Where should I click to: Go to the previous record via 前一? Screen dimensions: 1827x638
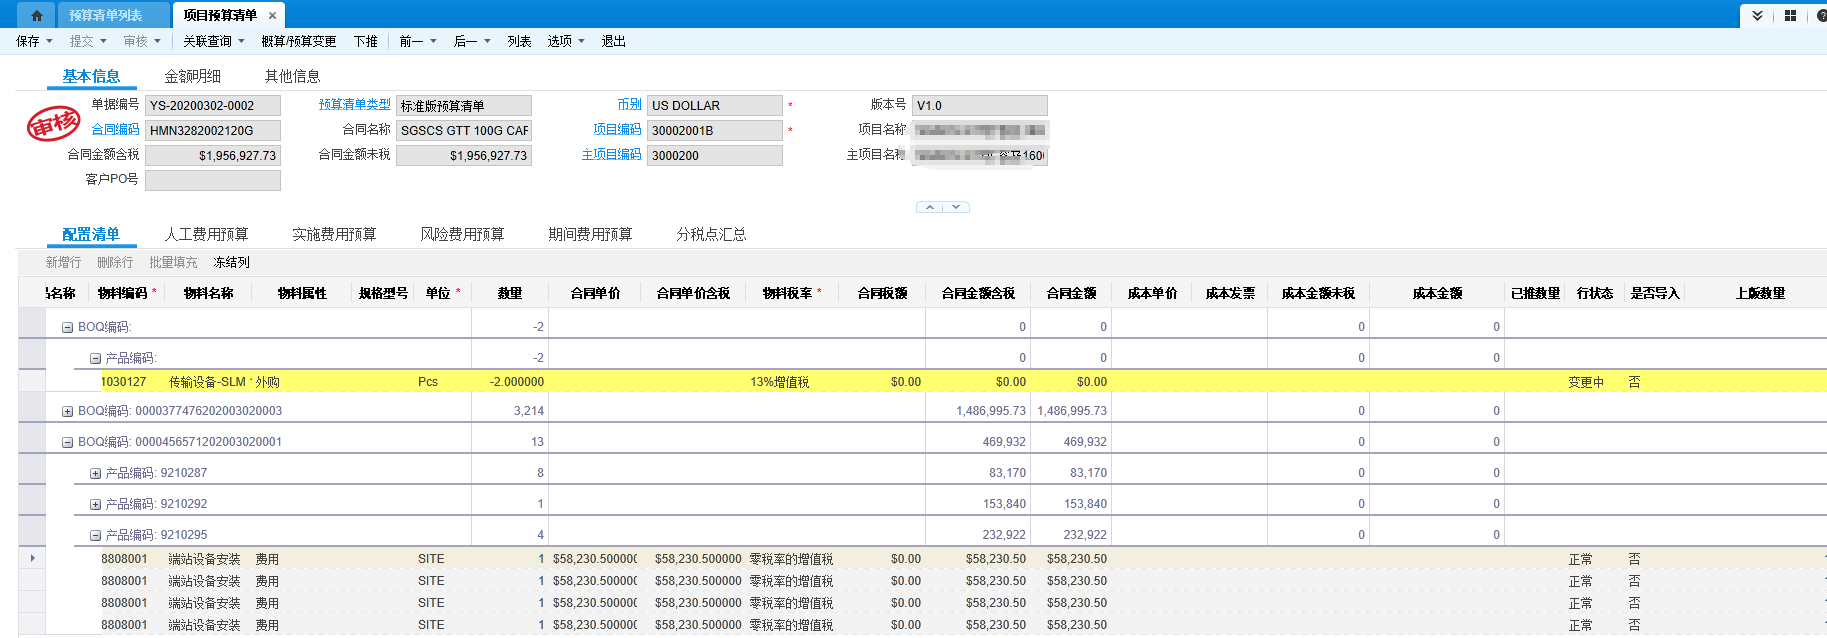click(411, 41)
